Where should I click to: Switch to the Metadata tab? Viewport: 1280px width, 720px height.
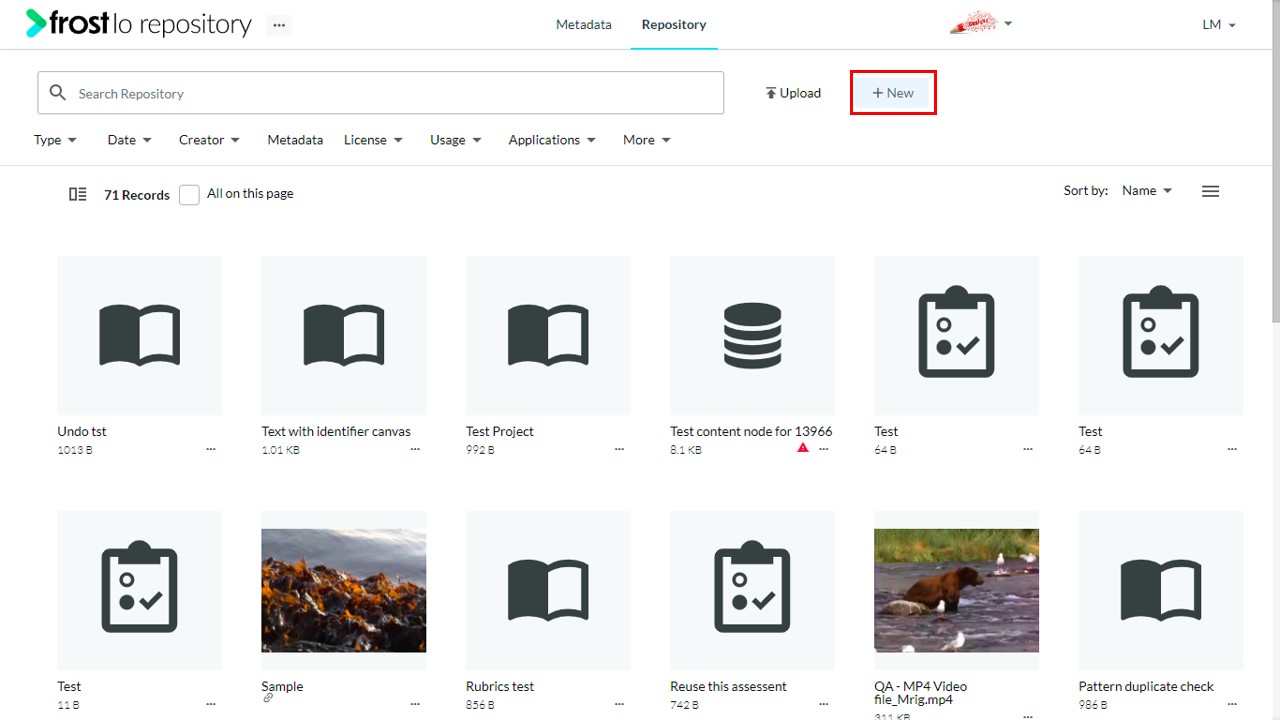[x=584, y=24]
